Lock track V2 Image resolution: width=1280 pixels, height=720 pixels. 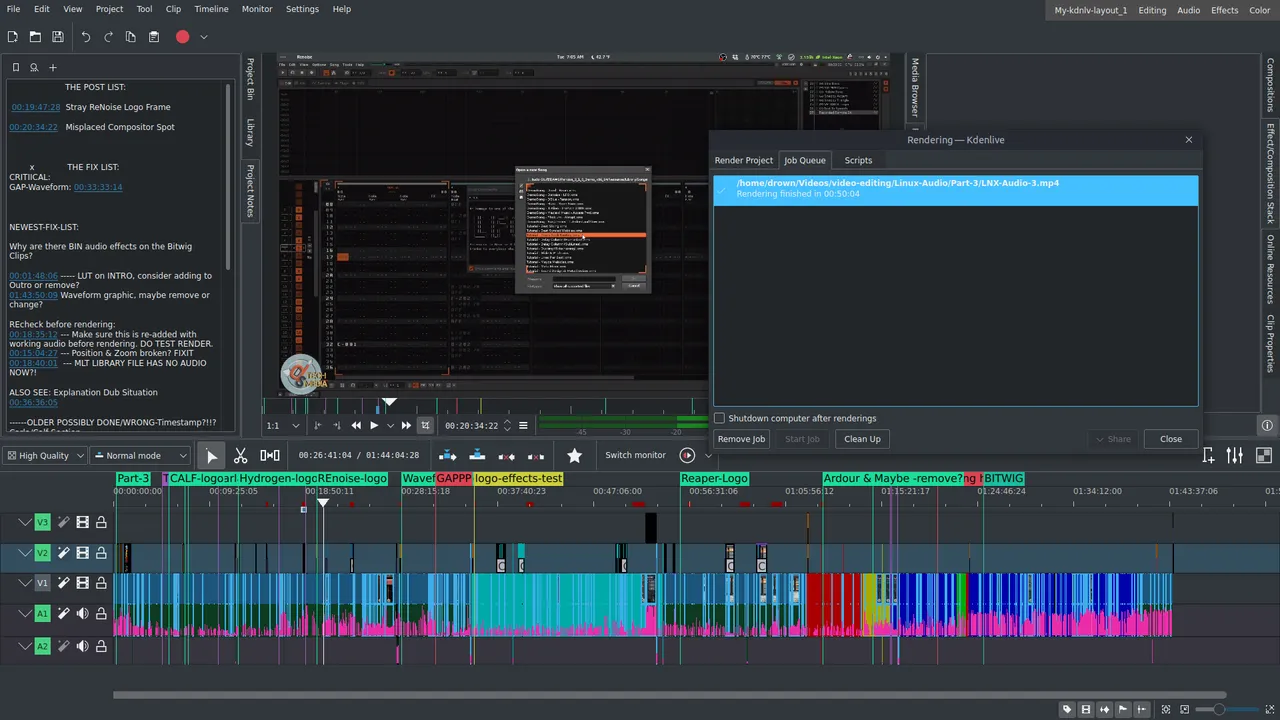101,553
